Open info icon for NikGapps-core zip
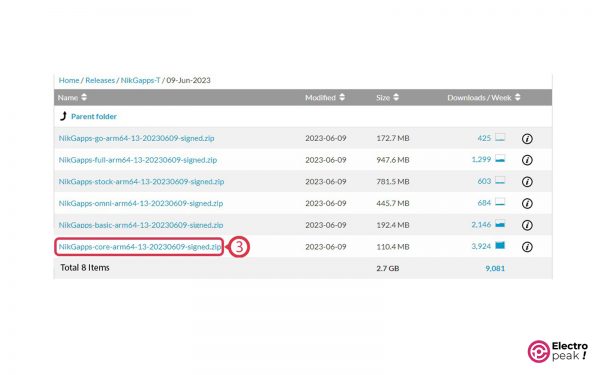This screenshot has width=600, height=375. click(x=527, y=247)
